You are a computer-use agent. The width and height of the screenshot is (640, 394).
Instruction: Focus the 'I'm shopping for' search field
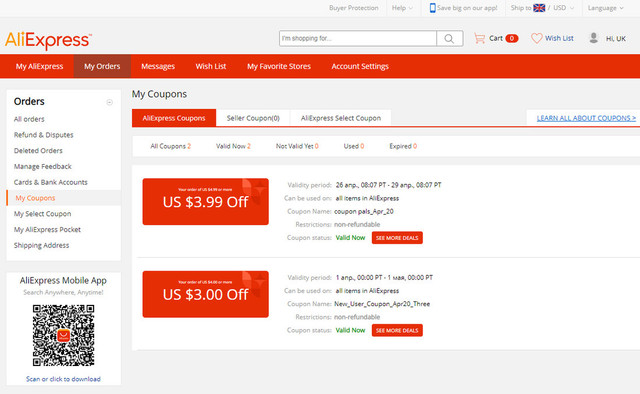(x=358, y=38)
